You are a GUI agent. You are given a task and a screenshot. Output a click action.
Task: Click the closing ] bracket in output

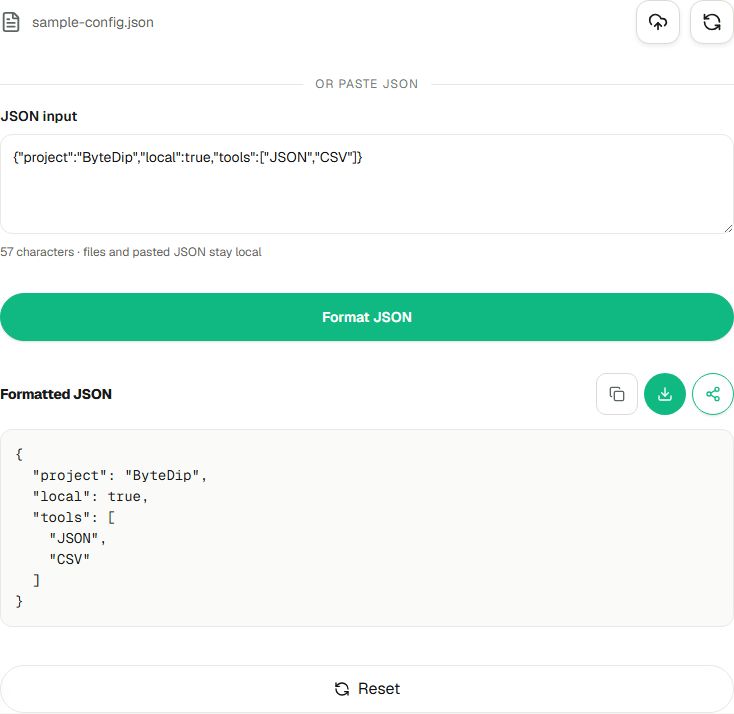click(x=36, y=581)
